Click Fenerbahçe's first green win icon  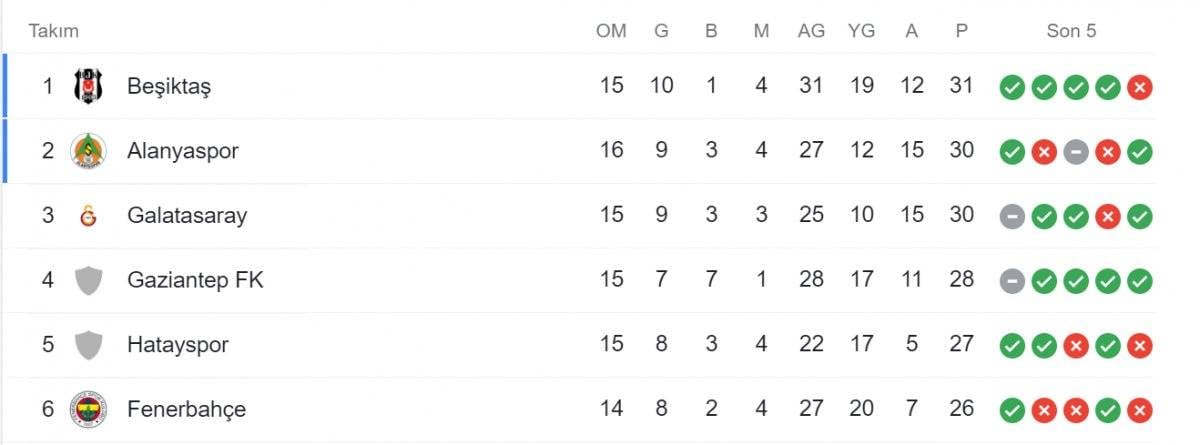click(x=1012, y=410)
